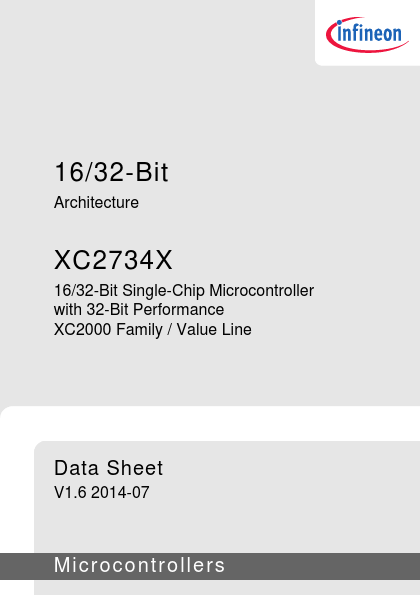Select the "XC2000 Family" text
The width and height of the screenshot is (420, 595).
tap(108, 330)
